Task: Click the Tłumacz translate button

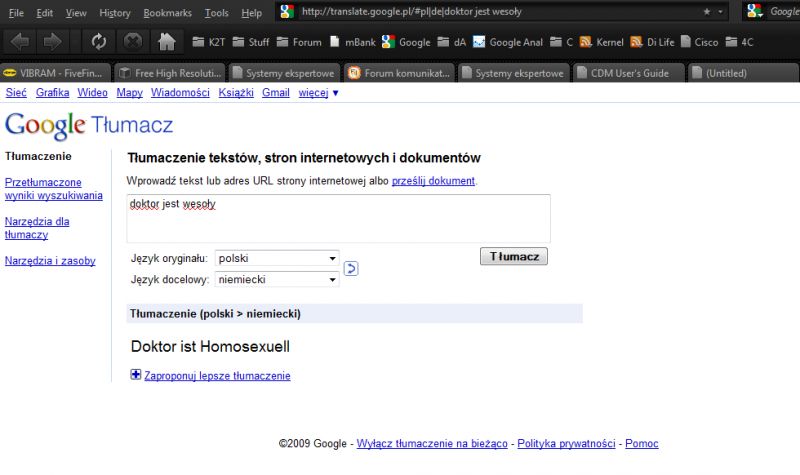Action: pos(514,256)
